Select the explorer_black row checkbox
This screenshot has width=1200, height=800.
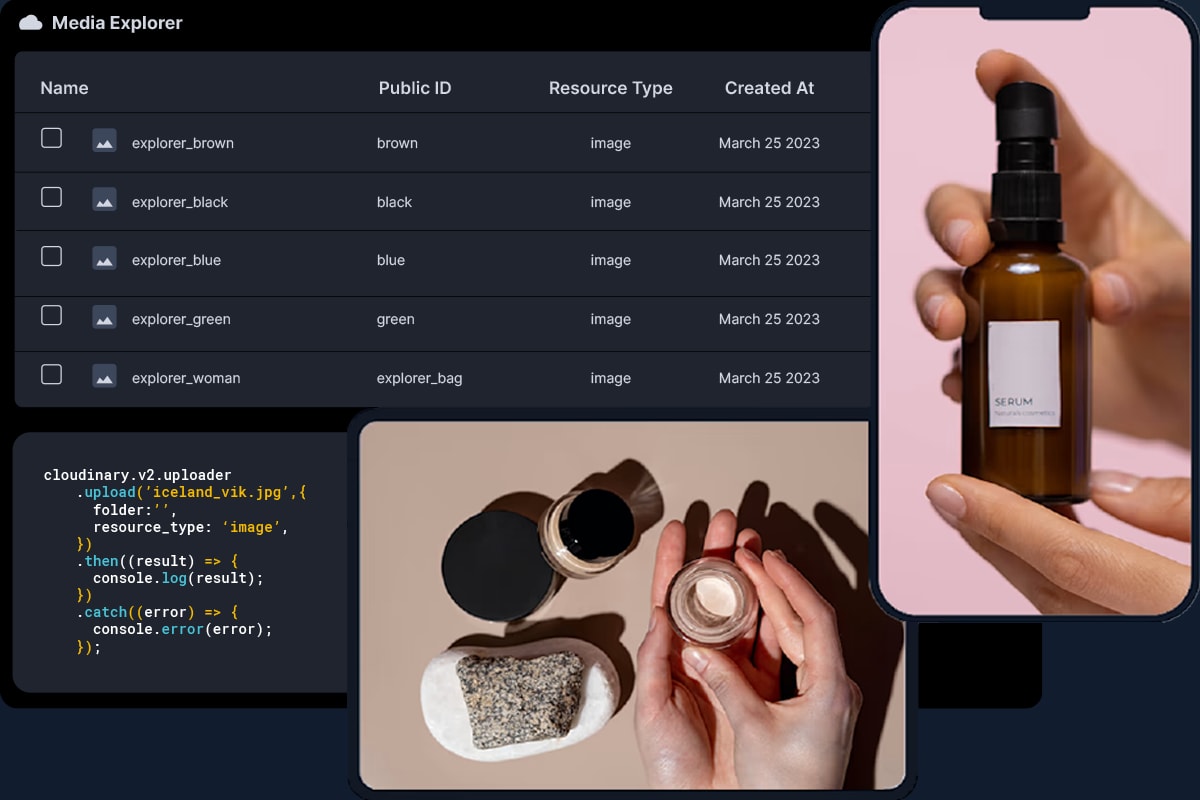click(x=51, y=197)
